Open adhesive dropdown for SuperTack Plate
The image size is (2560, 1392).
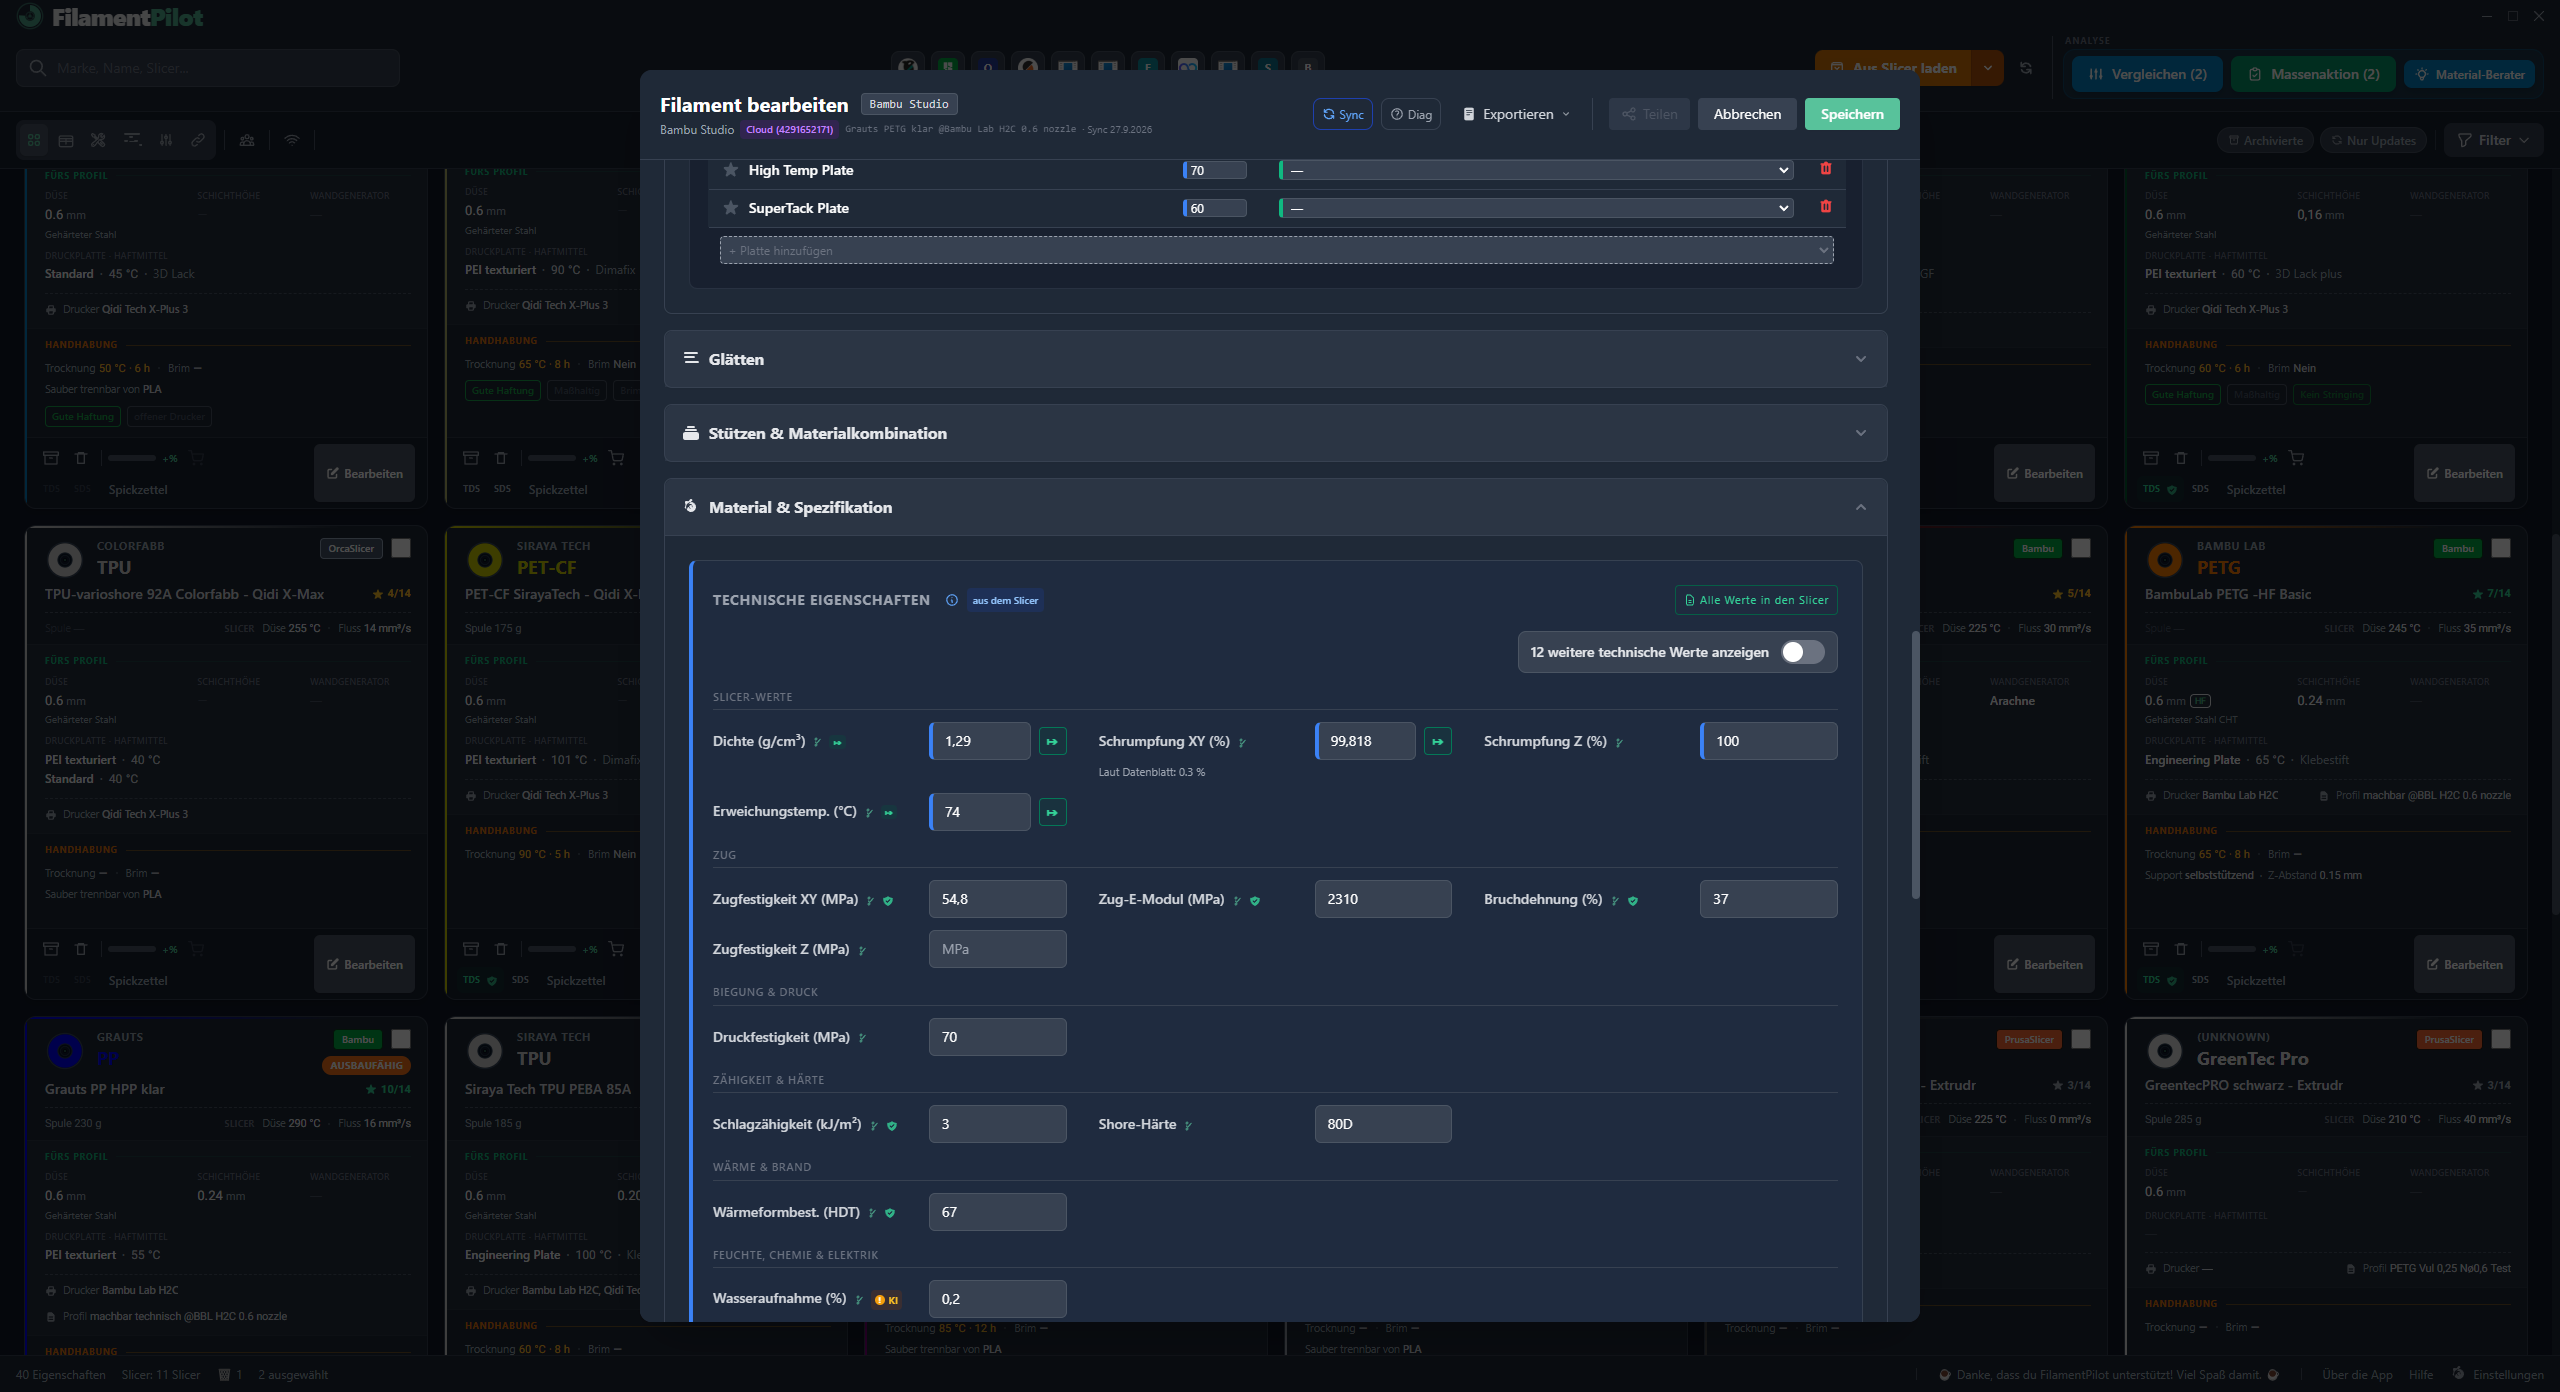coord(1535,208)
